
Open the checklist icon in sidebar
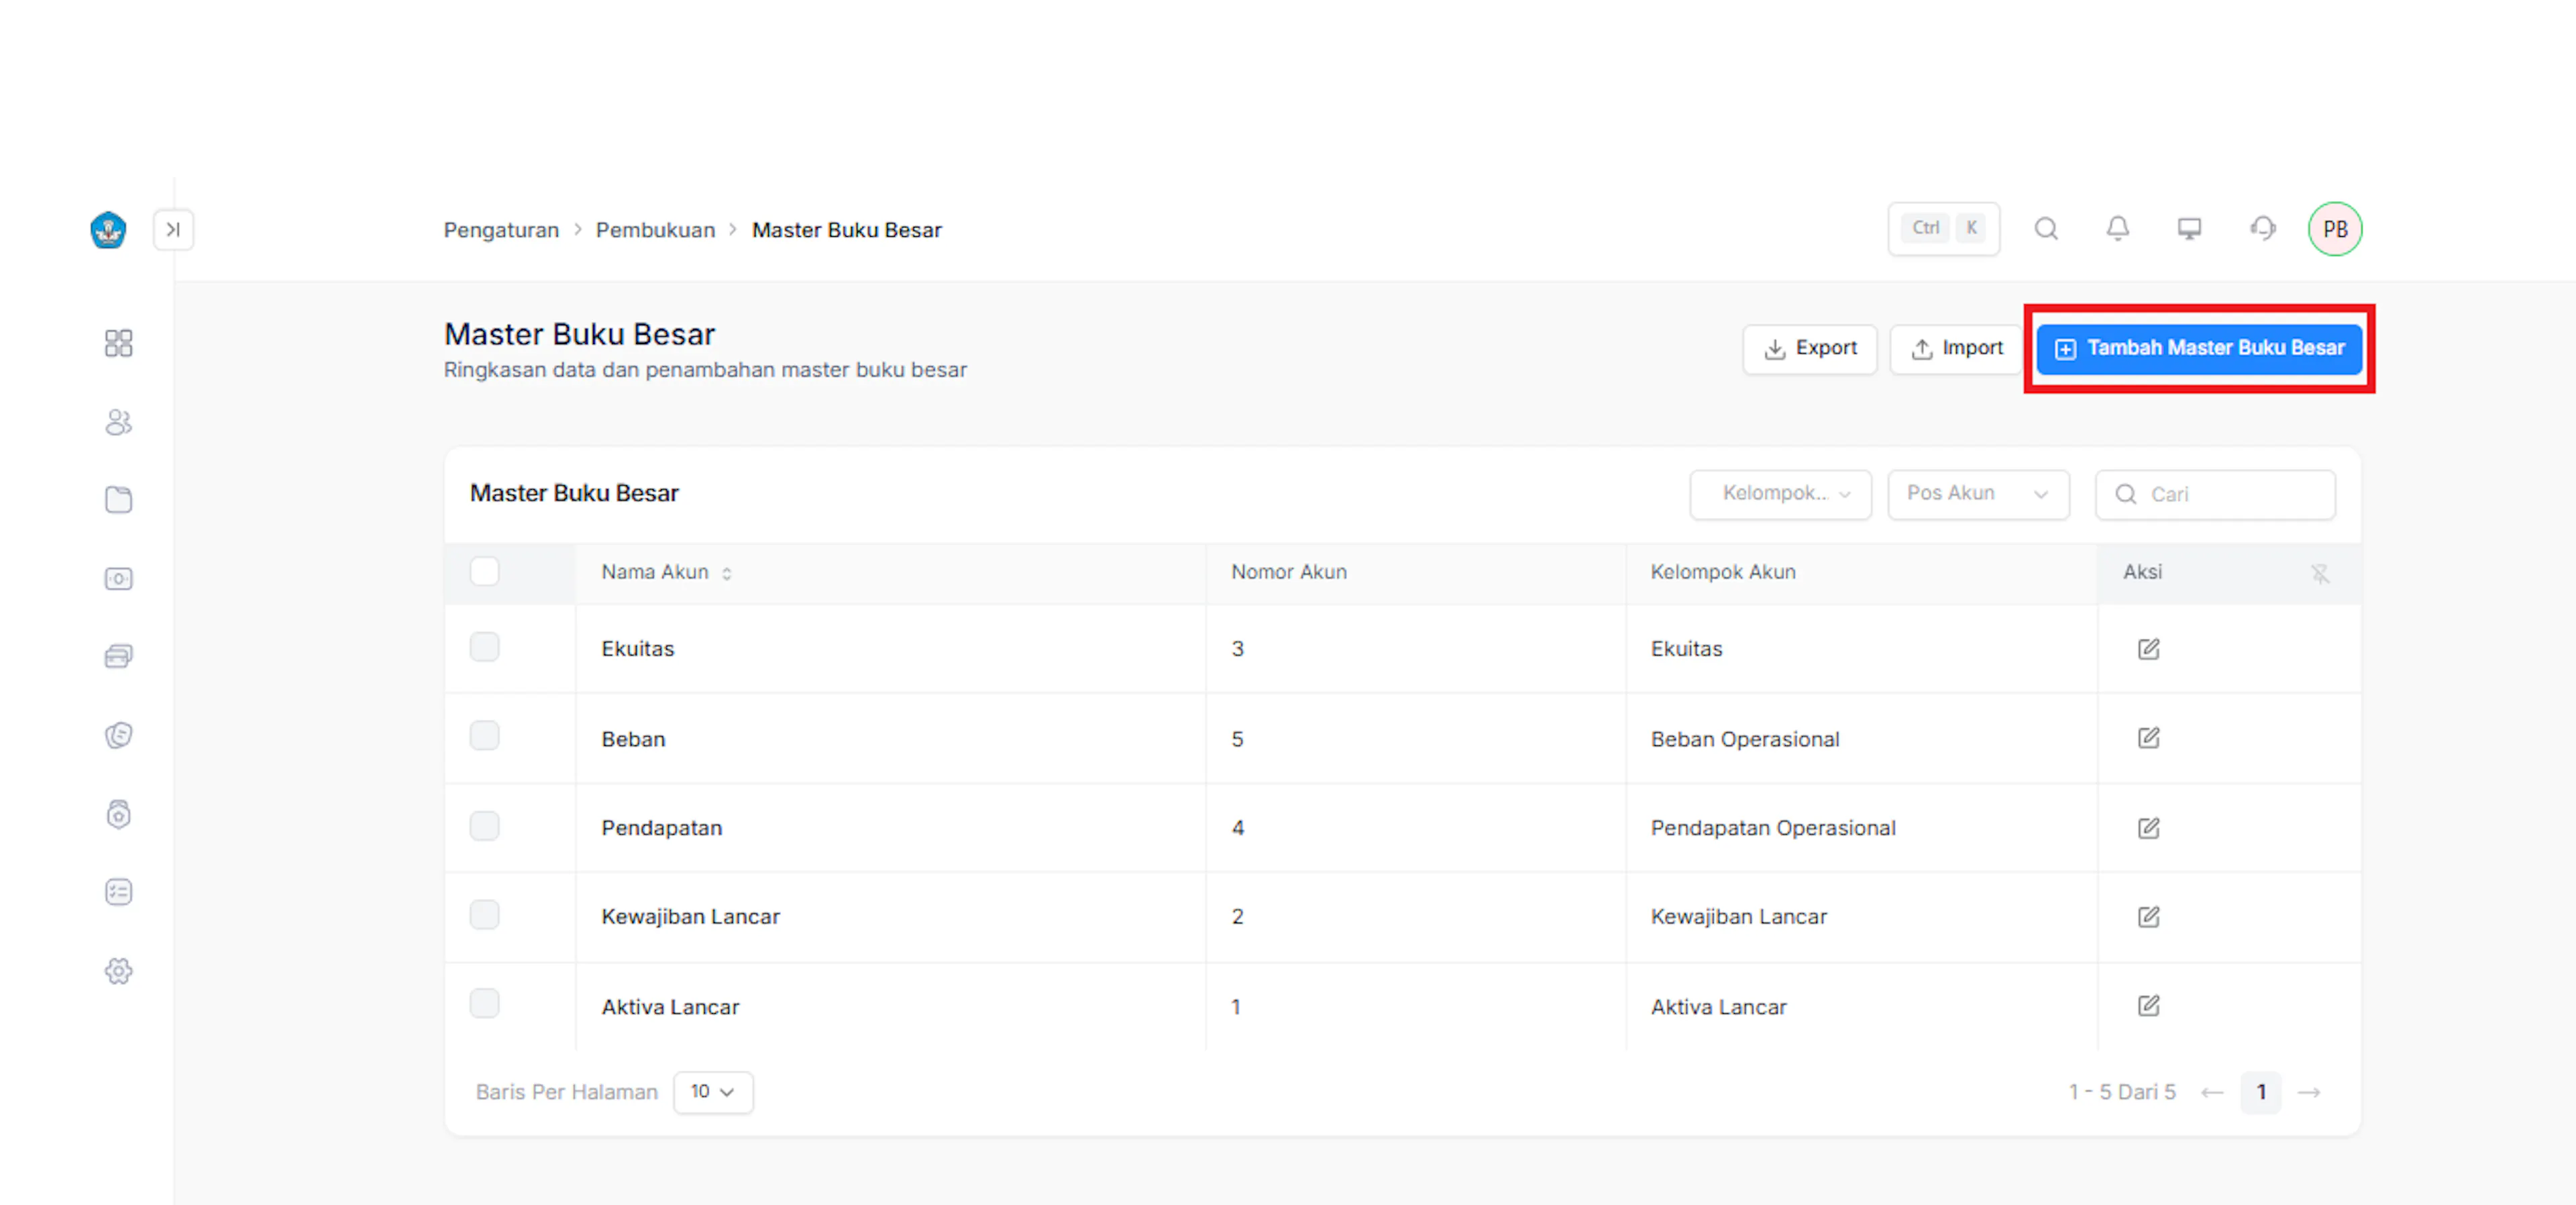click(x=118, y=892)
